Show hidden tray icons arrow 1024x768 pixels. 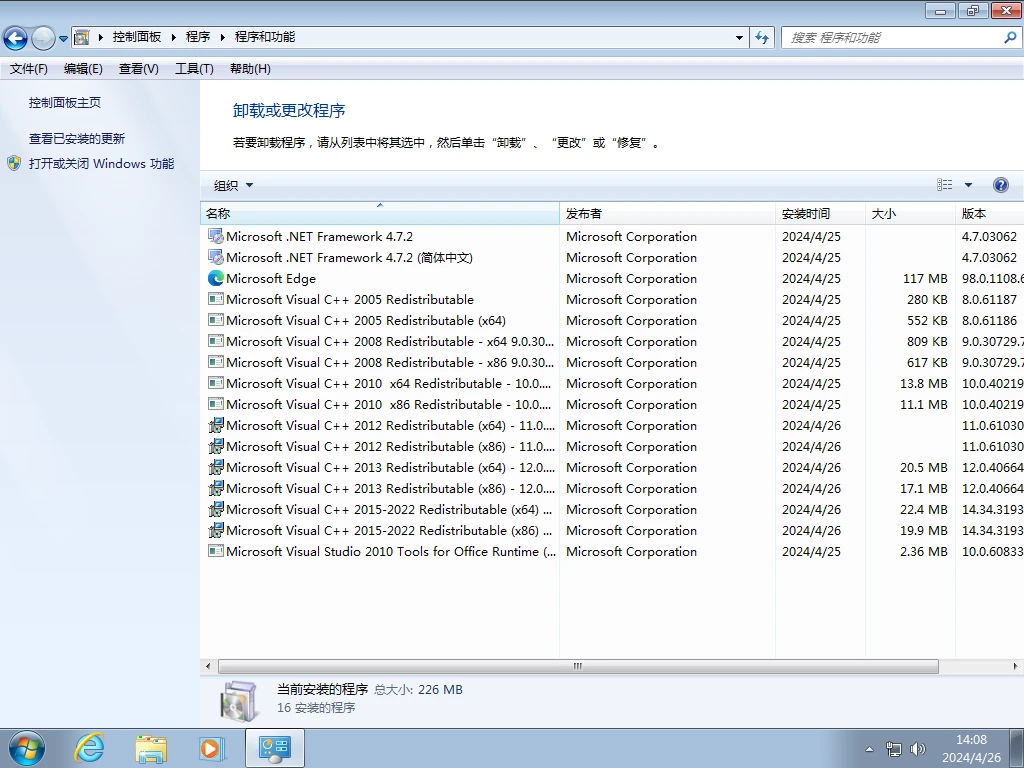(869, 749)
